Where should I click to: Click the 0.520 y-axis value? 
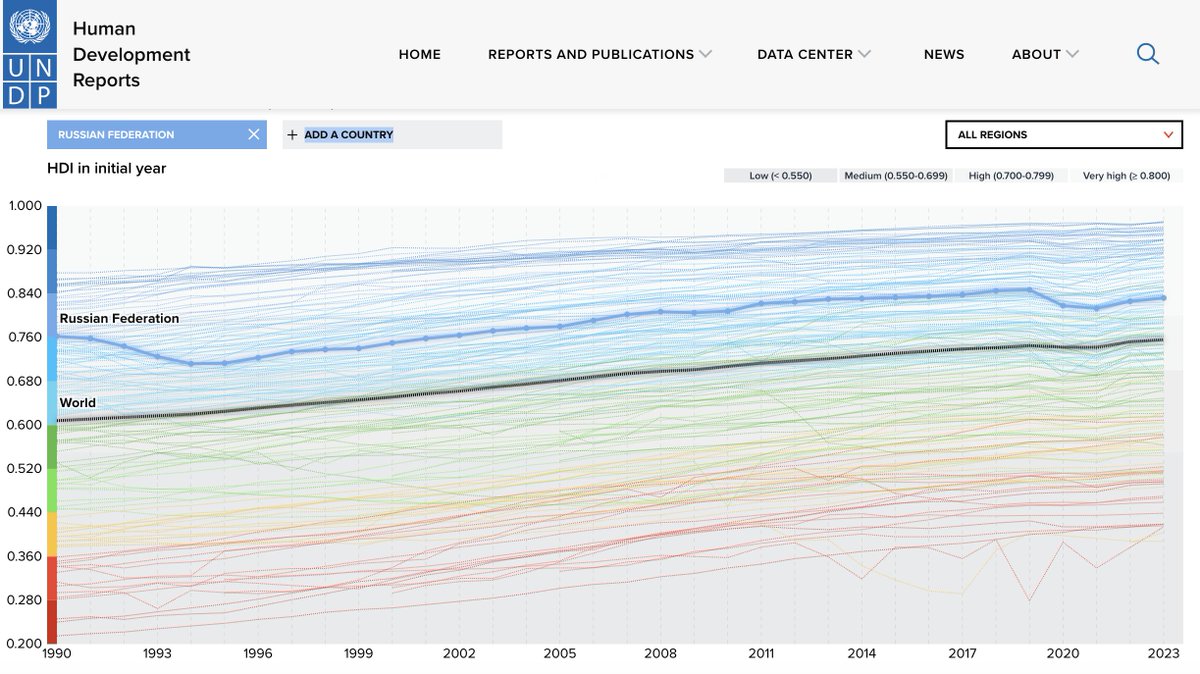pyautogui.click(x=24, y=469)
